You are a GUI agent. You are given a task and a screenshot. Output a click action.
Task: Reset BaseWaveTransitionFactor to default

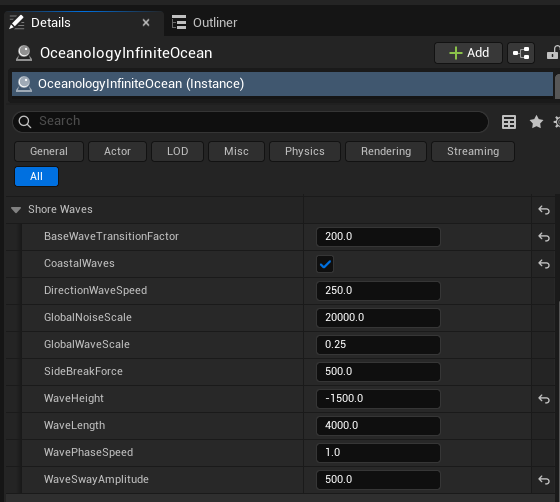544,237
